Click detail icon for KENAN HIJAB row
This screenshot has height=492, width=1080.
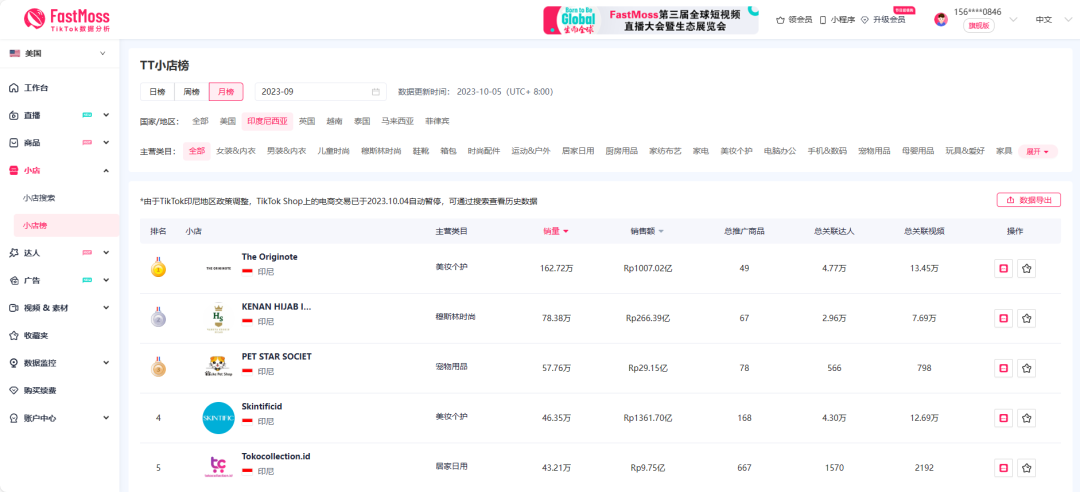tap(1004, 318)
